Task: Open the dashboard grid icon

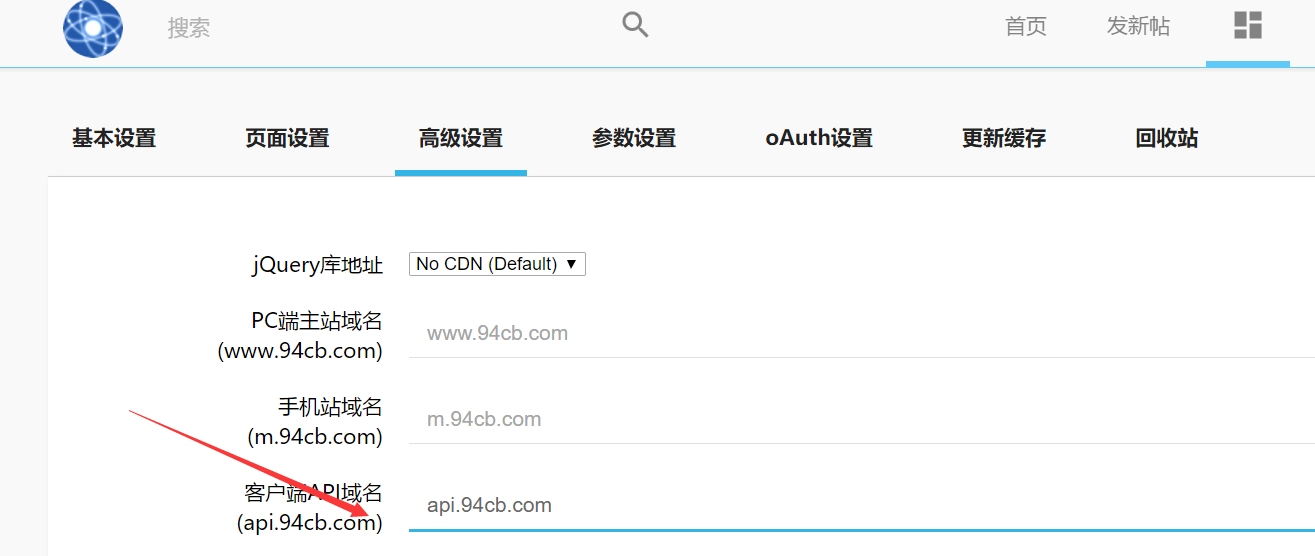Action: tap(1248, 26)
